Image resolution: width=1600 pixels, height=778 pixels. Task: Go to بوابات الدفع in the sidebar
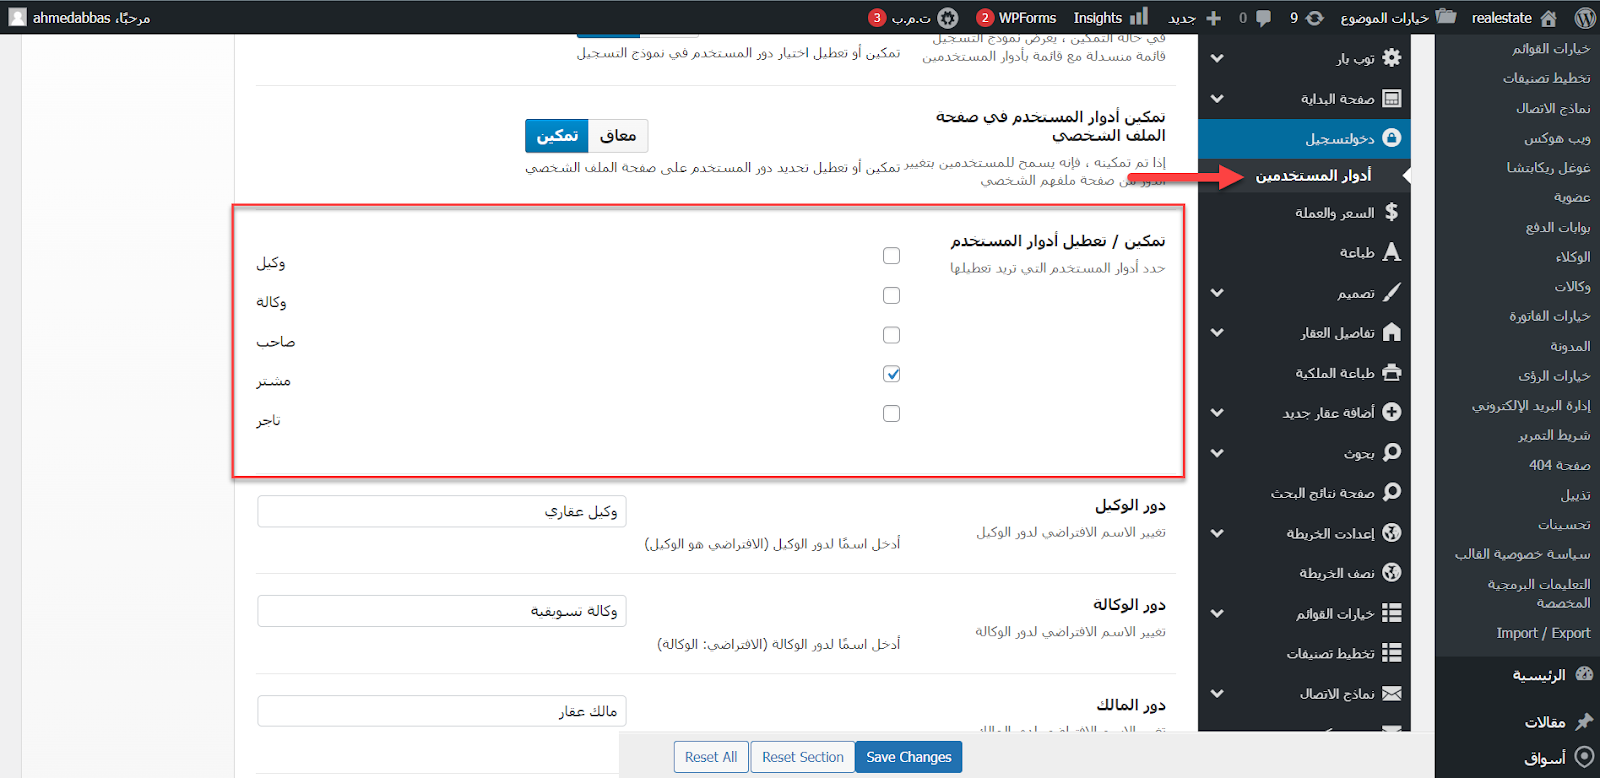(1558, 227)
